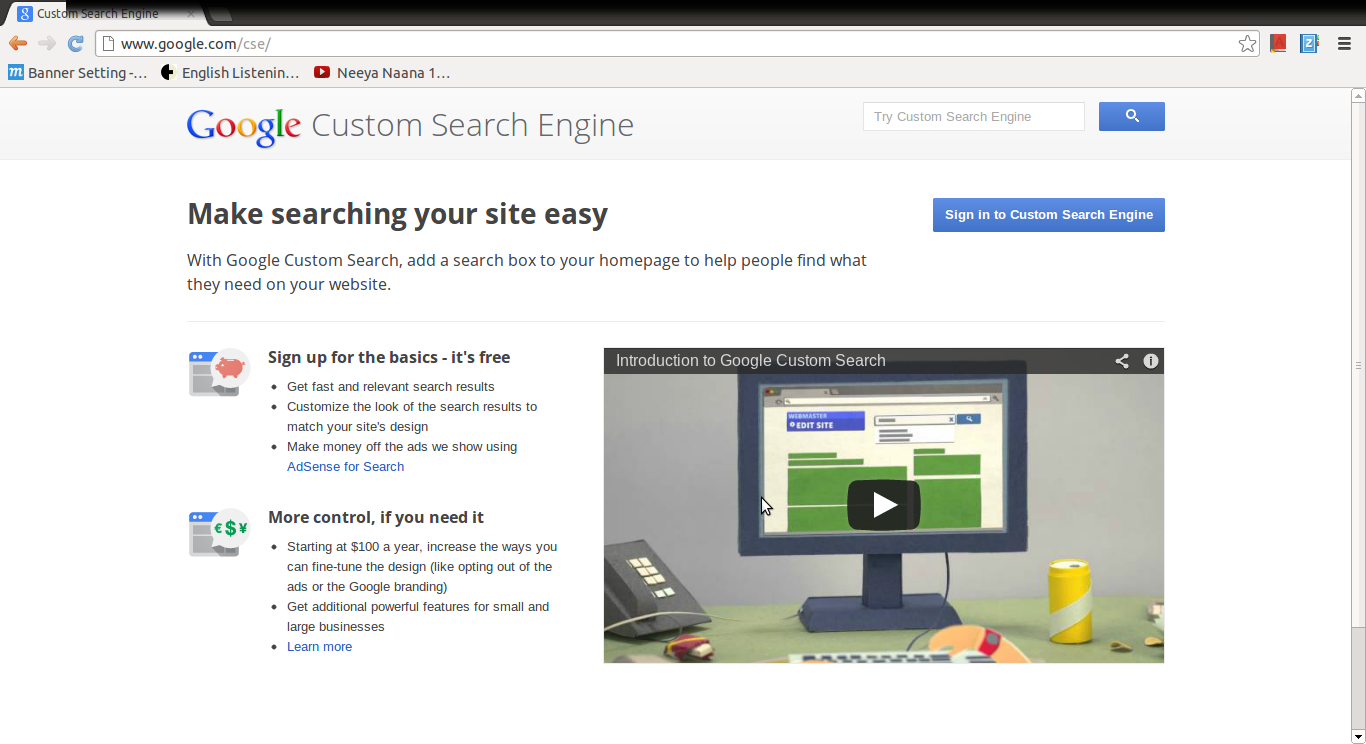Select the Custom Search Engine browser tab
The height and width of the screenshot is (744, 1366).
(105, 14)
